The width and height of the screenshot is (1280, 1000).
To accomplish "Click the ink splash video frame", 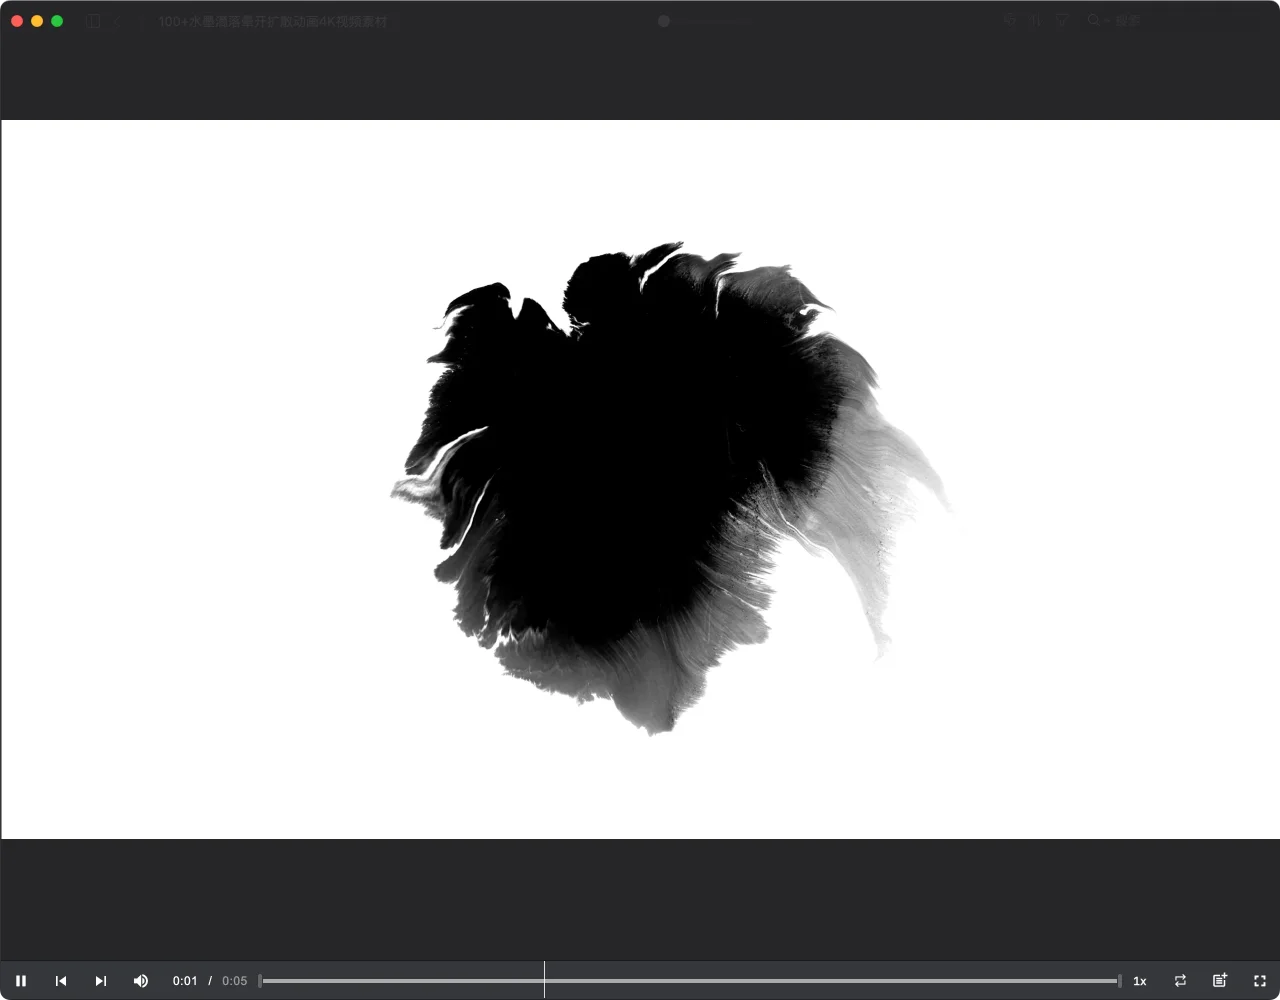I will (640, 479).
